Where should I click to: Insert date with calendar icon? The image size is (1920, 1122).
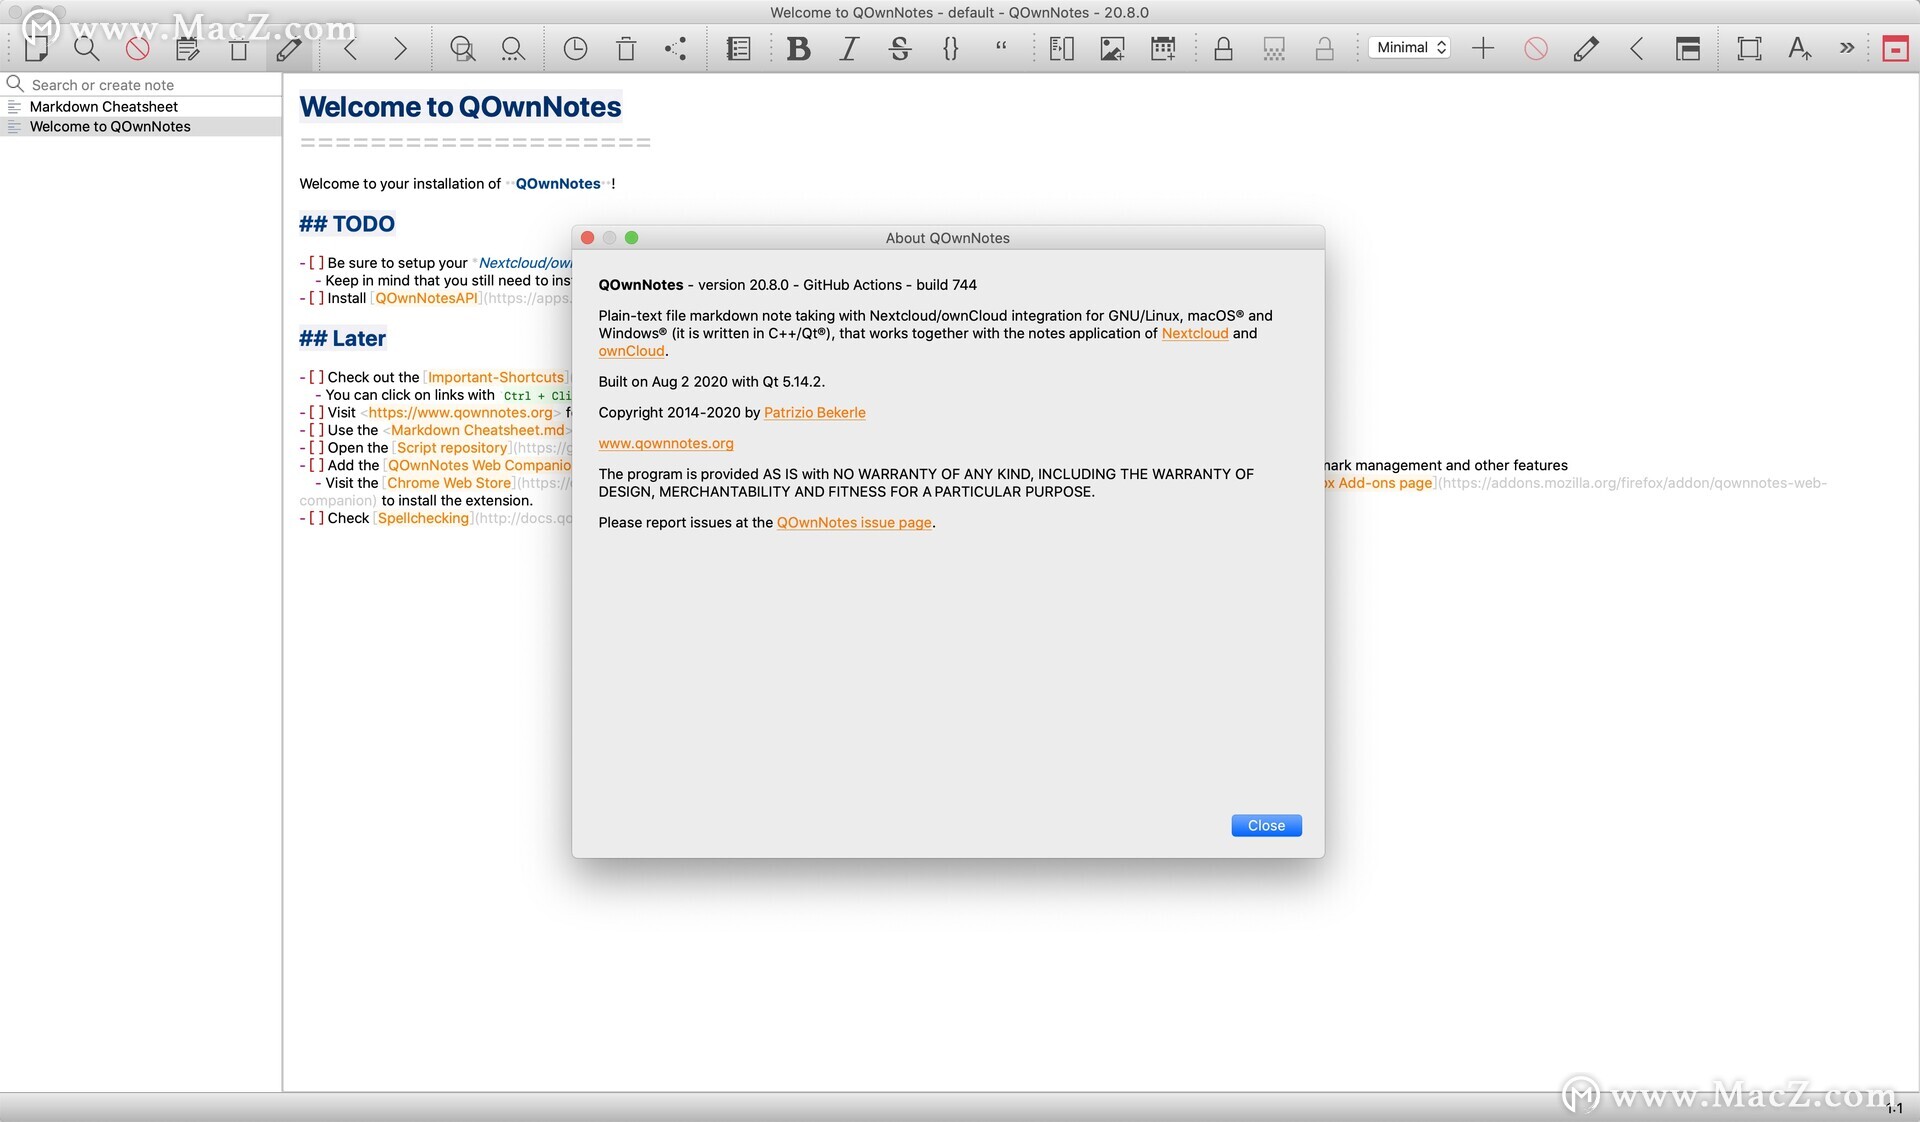point(1163,48)
